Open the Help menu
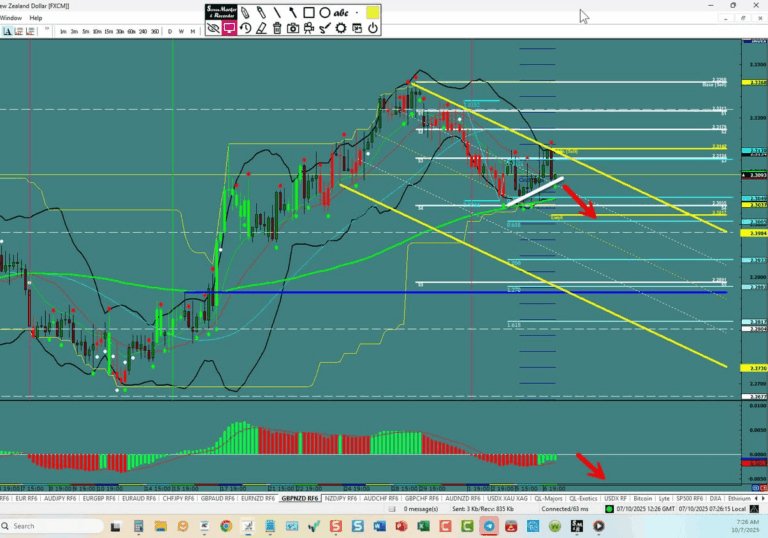Image resolution: width=768 pixels, height=538 pixels. 36,18
